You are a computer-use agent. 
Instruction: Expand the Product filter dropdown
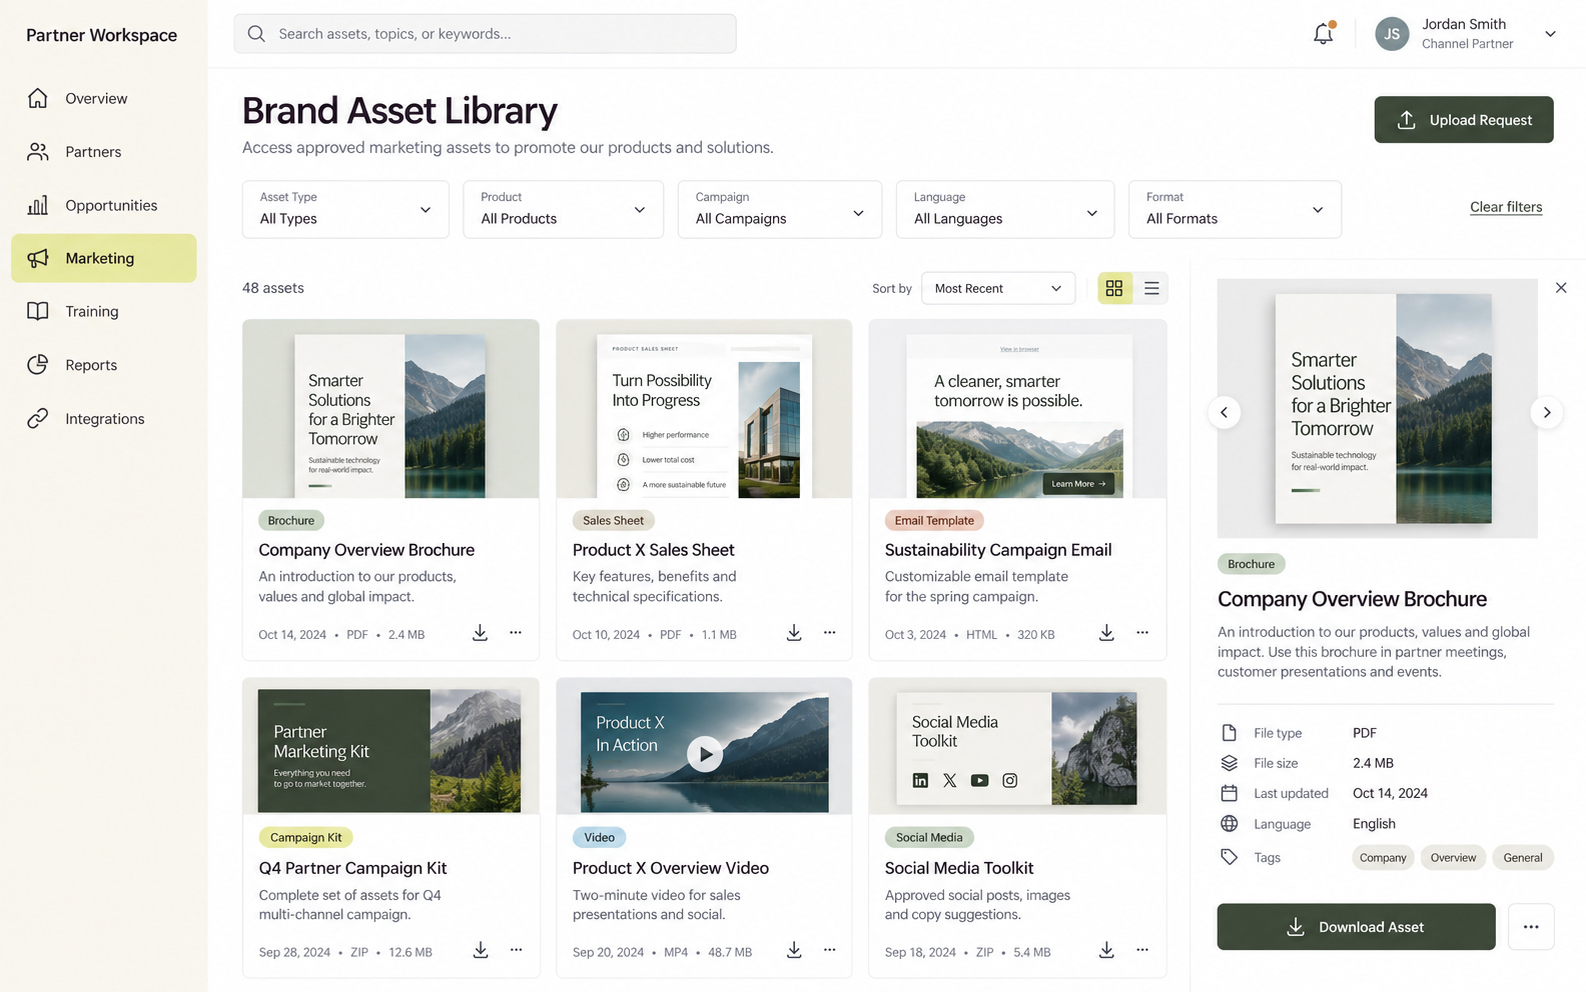coord(563,209)
